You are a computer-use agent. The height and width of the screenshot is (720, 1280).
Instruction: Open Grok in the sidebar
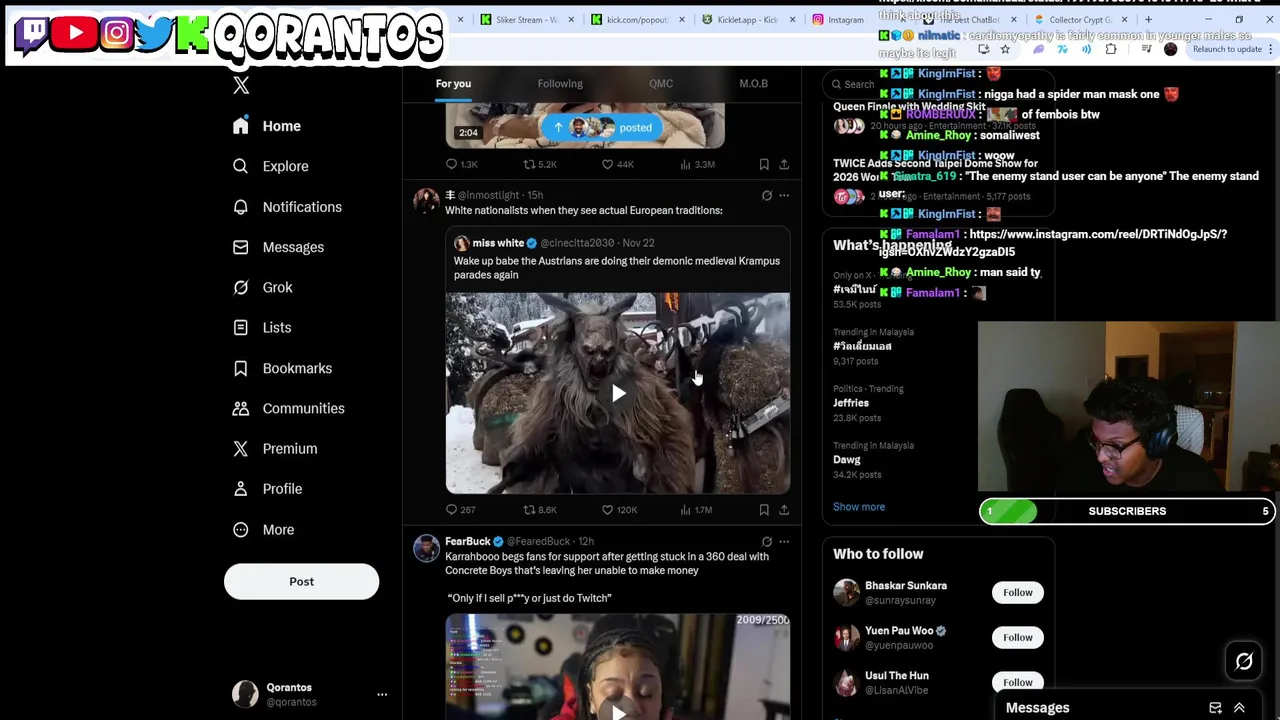263,287
